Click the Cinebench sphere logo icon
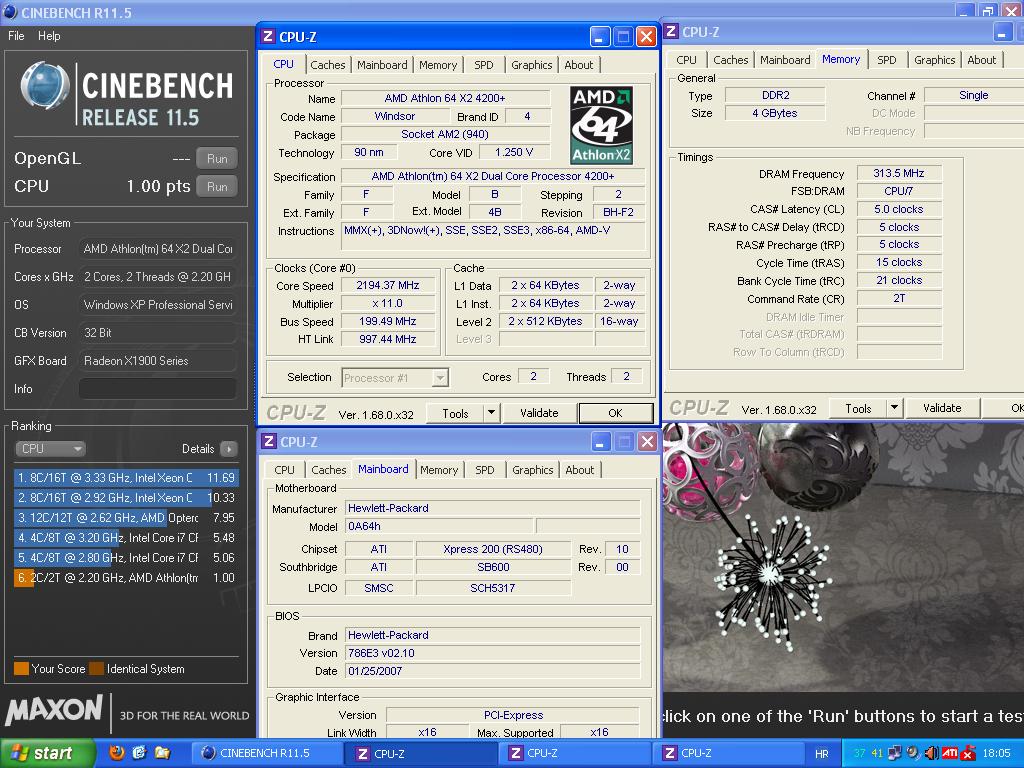This screenshot has height=768, width=1024. pyautogui.click(x=44, y=86)
